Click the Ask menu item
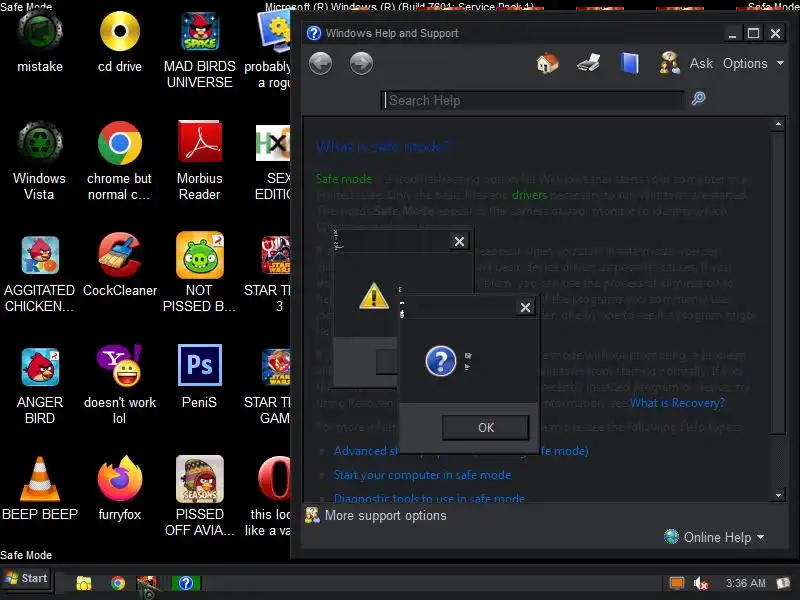 [x=701, y=63]
